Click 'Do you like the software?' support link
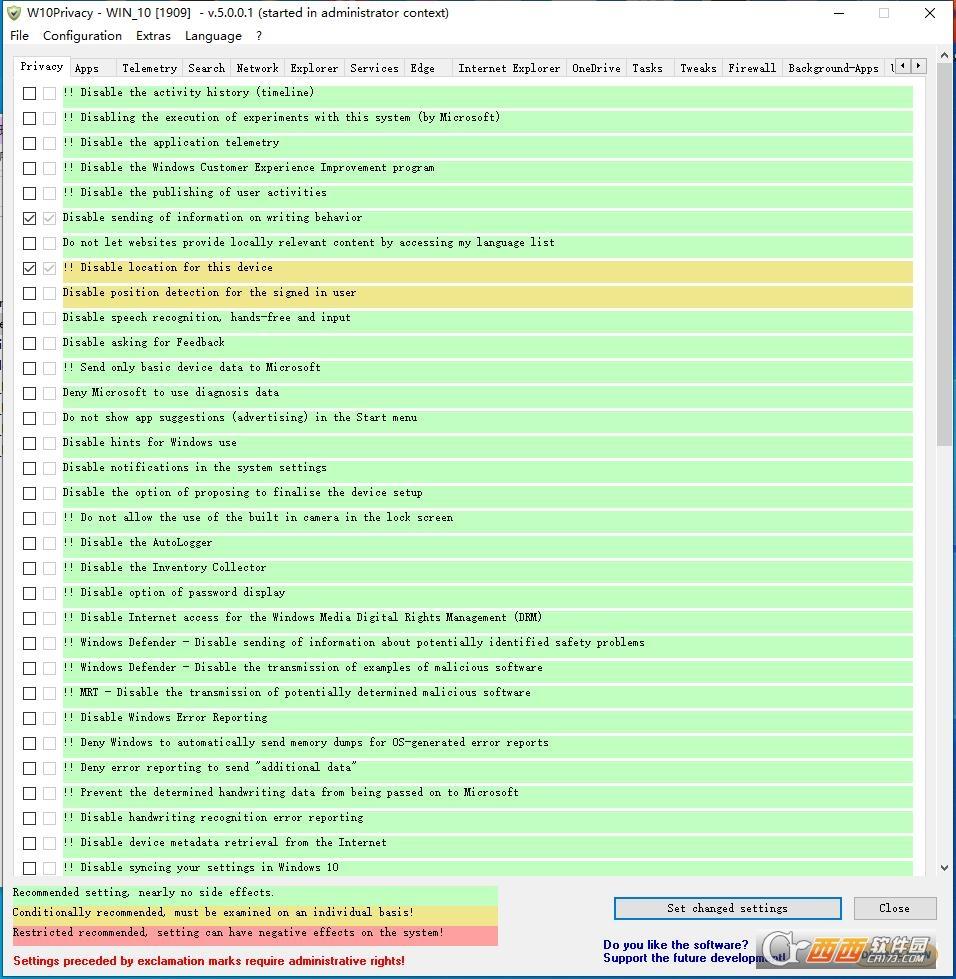Image resolution: width=956 pixels, height=979 pixels. click(676, 945)
